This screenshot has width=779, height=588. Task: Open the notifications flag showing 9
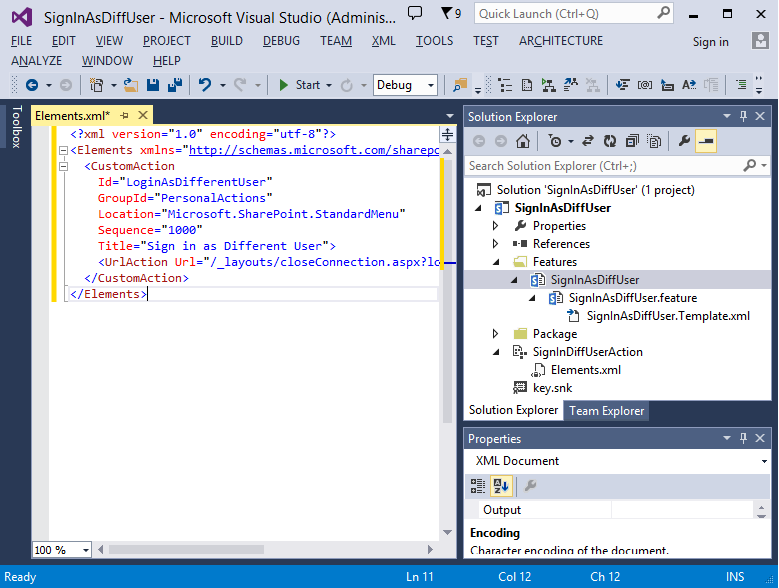click(451, 13)
